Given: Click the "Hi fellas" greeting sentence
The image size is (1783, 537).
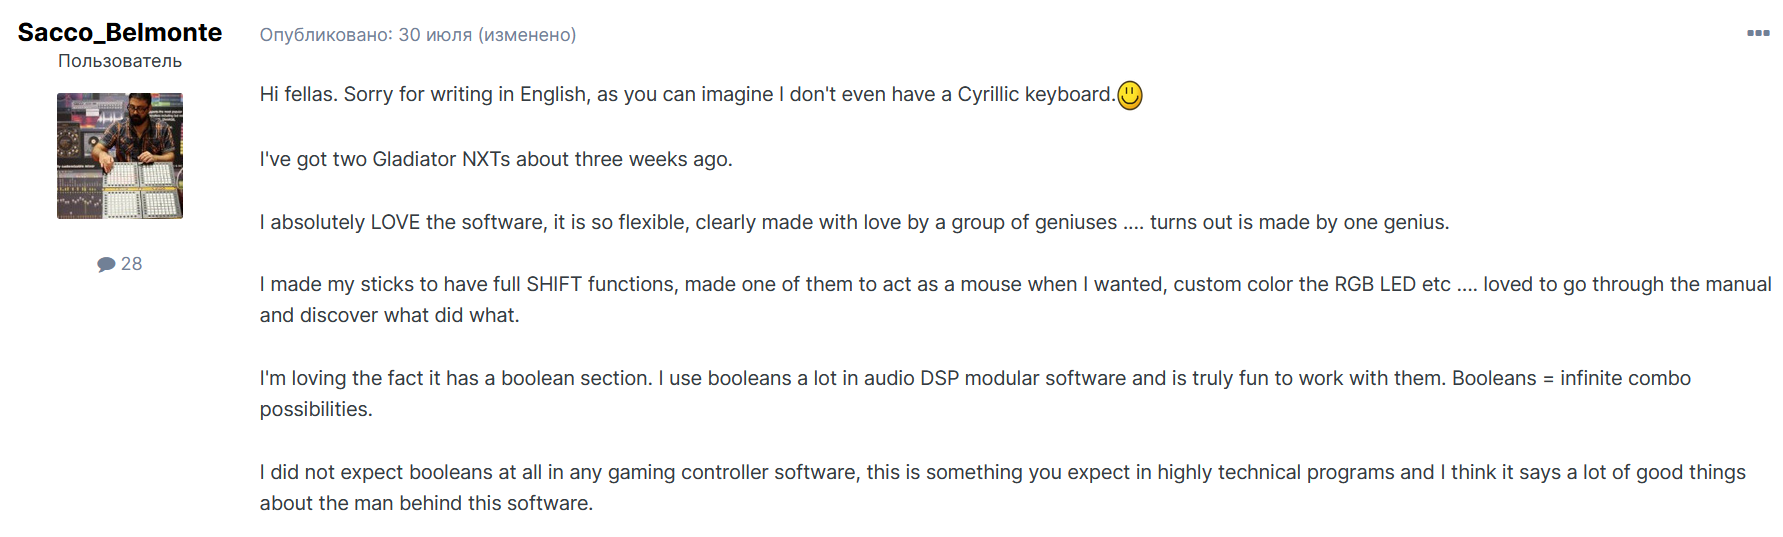Looking at the screenshot, I should [x=298, y=94].
